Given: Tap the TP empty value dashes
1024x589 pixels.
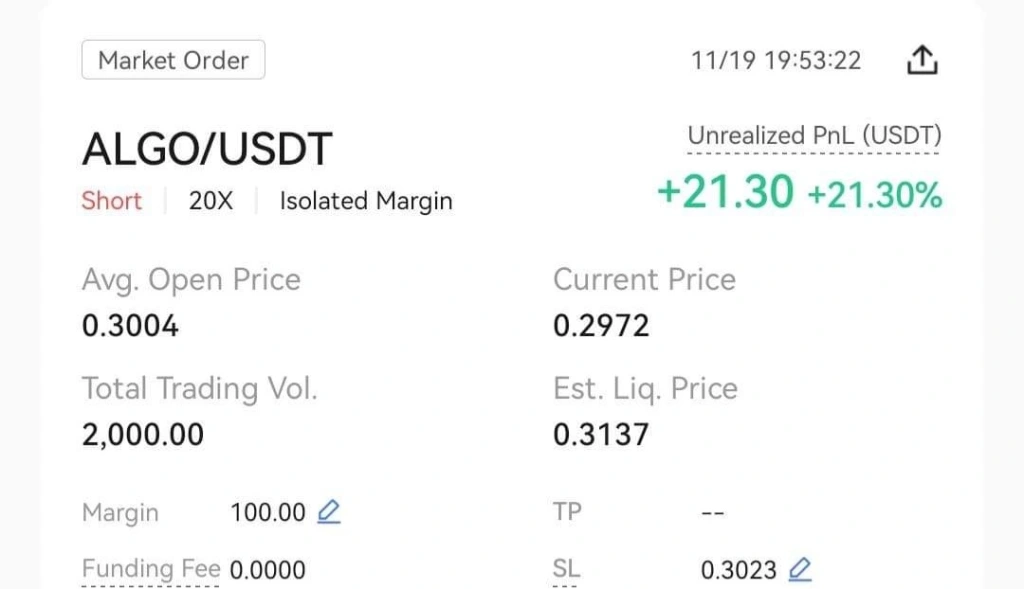Looking at the screenshot, I should tap(712, 513).
